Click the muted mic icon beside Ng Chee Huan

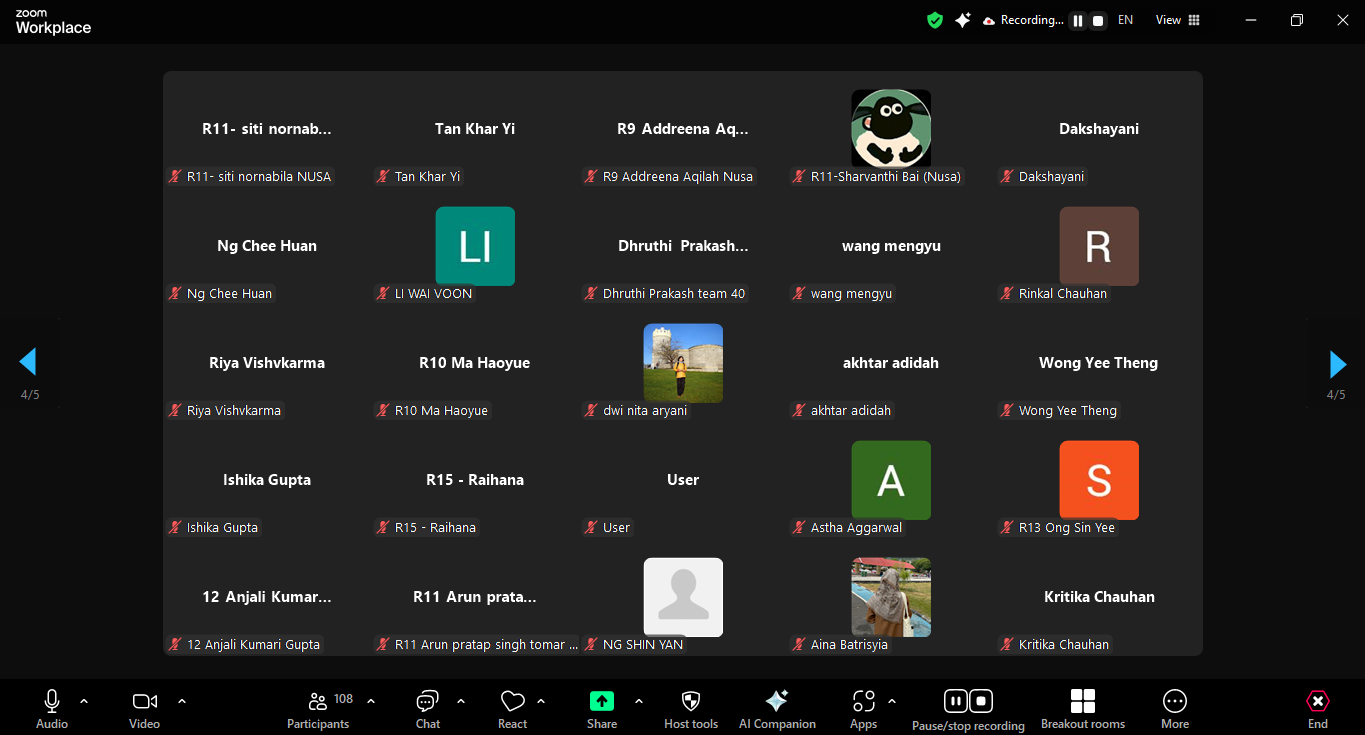(175, 293)
